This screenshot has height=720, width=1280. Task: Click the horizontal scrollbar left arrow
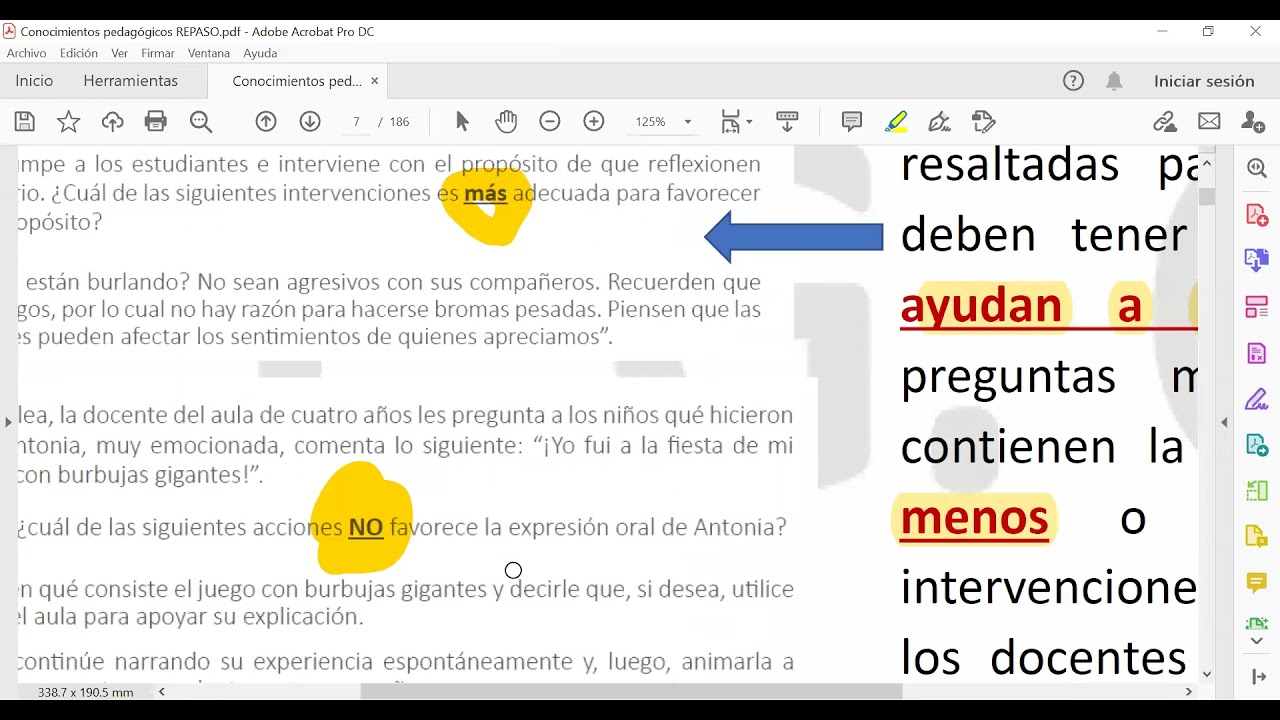pos(161,691)
